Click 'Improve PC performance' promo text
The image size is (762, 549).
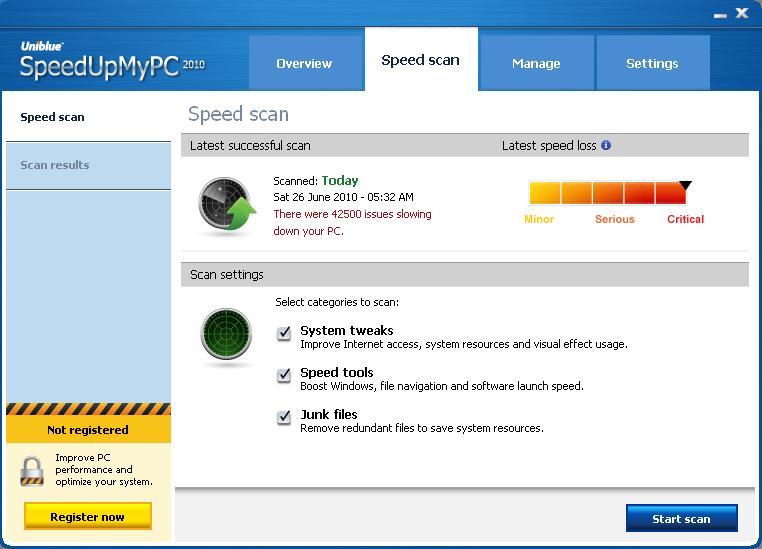104,470
